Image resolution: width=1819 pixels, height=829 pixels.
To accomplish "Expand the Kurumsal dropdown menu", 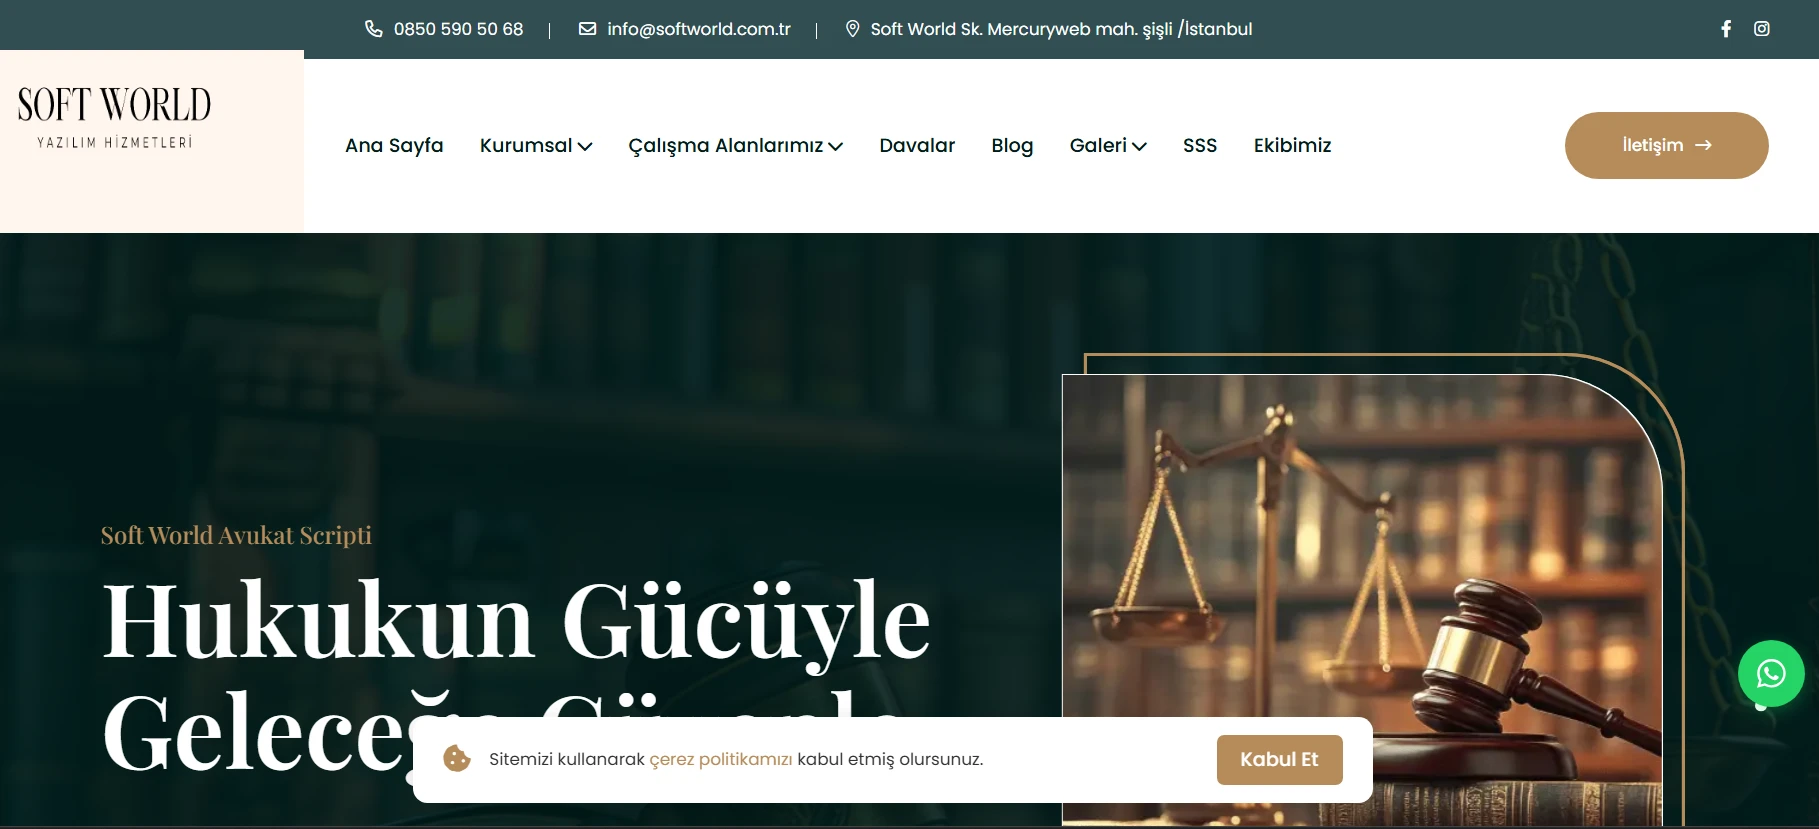I will 536,146.
